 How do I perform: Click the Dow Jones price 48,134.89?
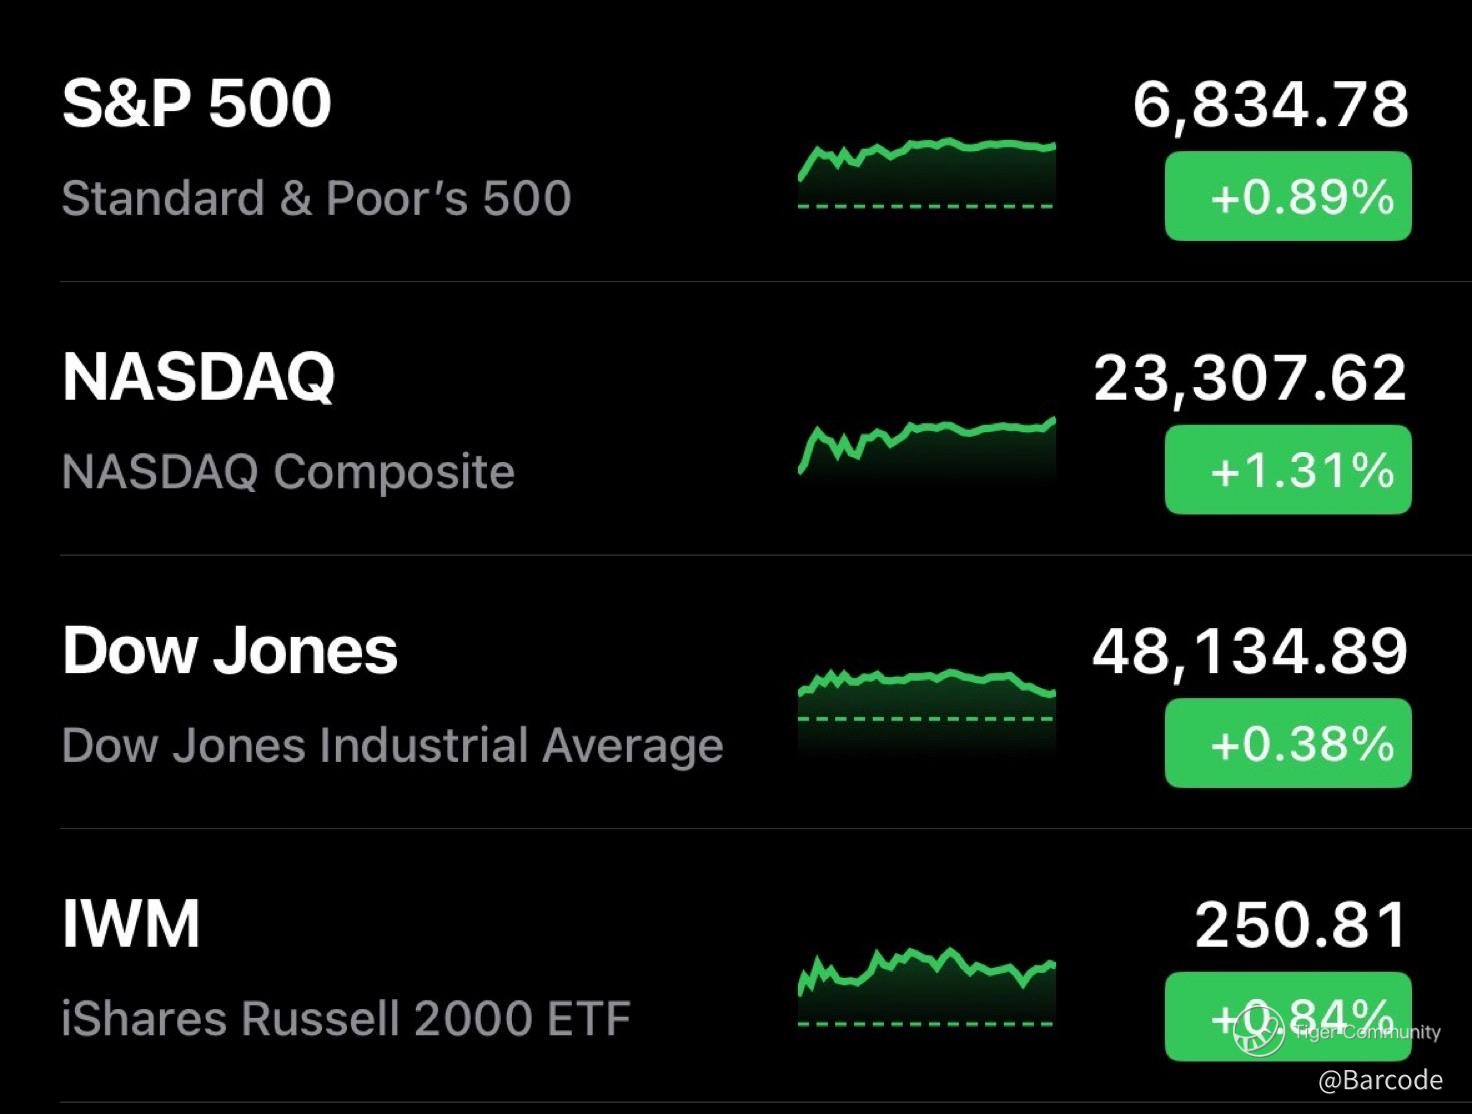(1250, 651)
